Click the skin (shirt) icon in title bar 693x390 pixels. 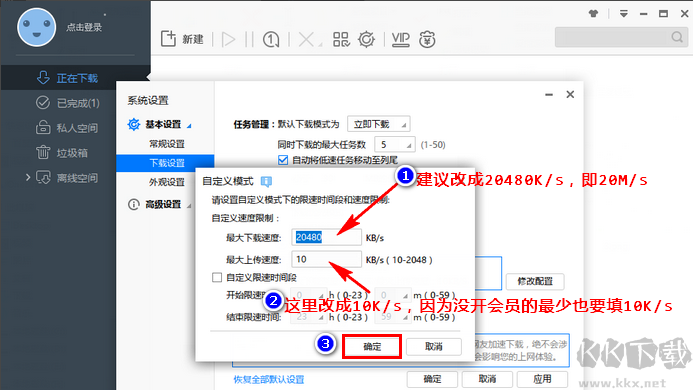594,14
